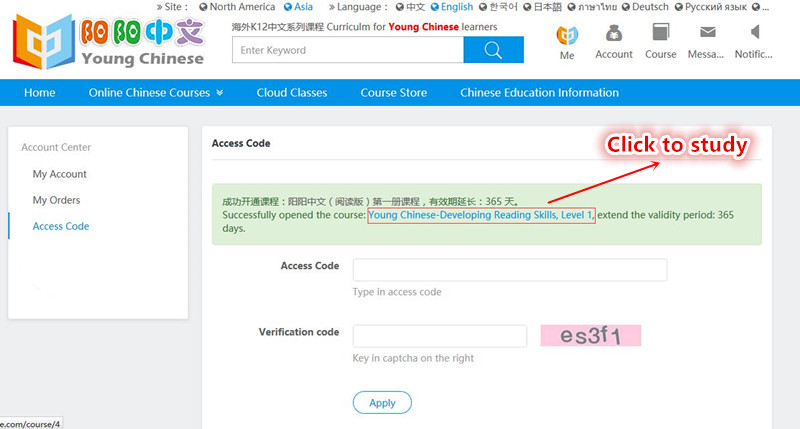Refresh the es3f1 captcha image

[x=591, y=336]
